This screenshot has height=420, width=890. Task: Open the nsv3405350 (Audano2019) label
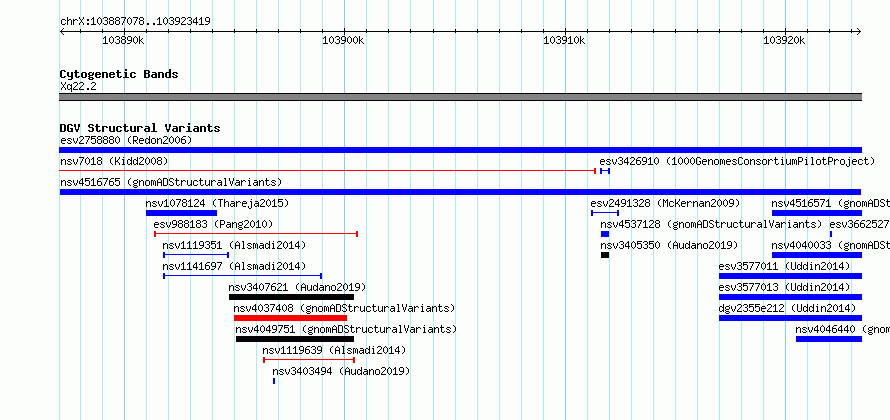click(x=669, y=245)
